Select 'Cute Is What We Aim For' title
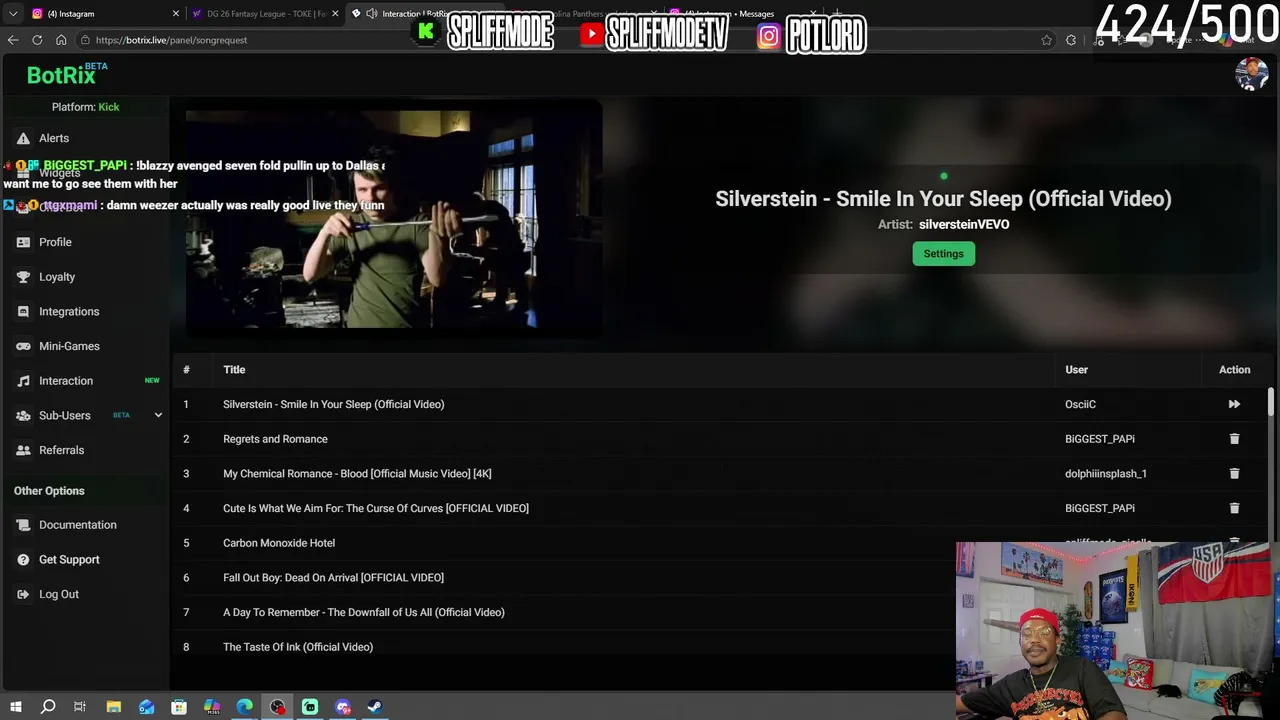Image resolution: width=1280 pixels, height=720 pixels. (376, 508)
